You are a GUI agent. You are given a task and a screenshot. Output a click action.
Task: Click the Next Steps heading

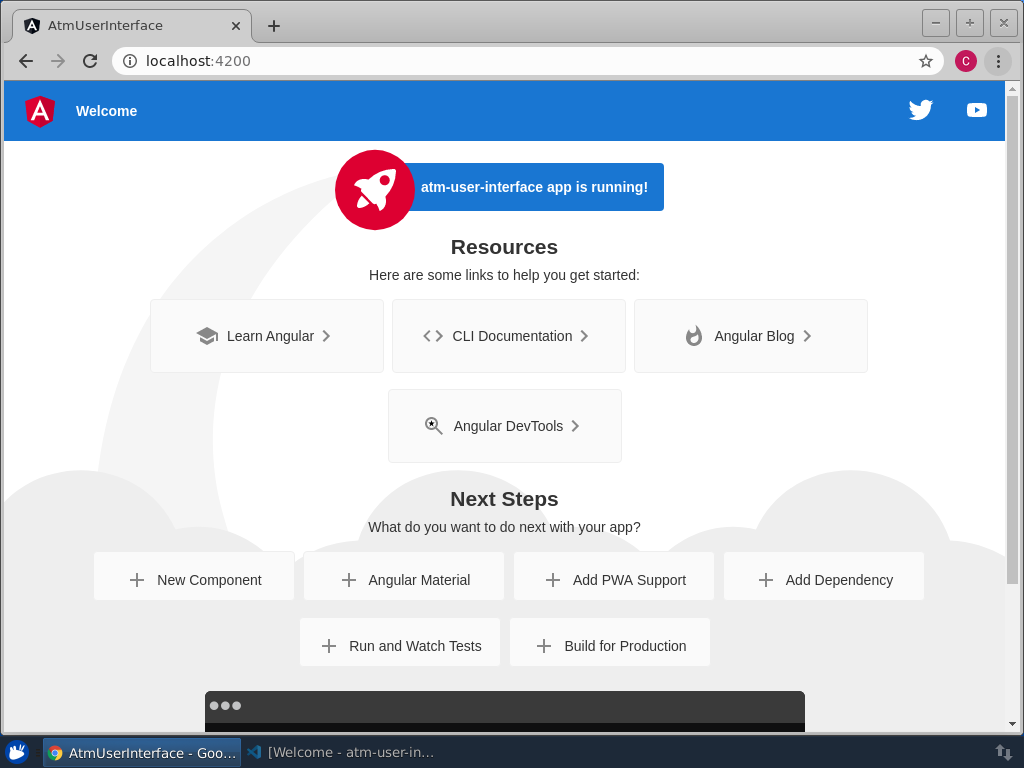pyautogui.click(x=504, y=499)
